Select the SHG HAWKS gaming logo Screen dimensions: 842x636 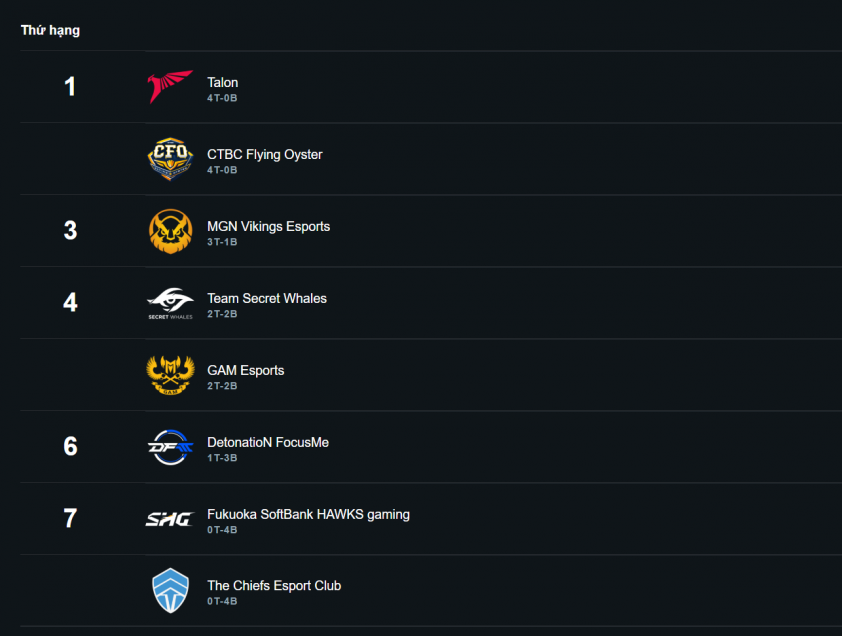(x=169, y=519)
